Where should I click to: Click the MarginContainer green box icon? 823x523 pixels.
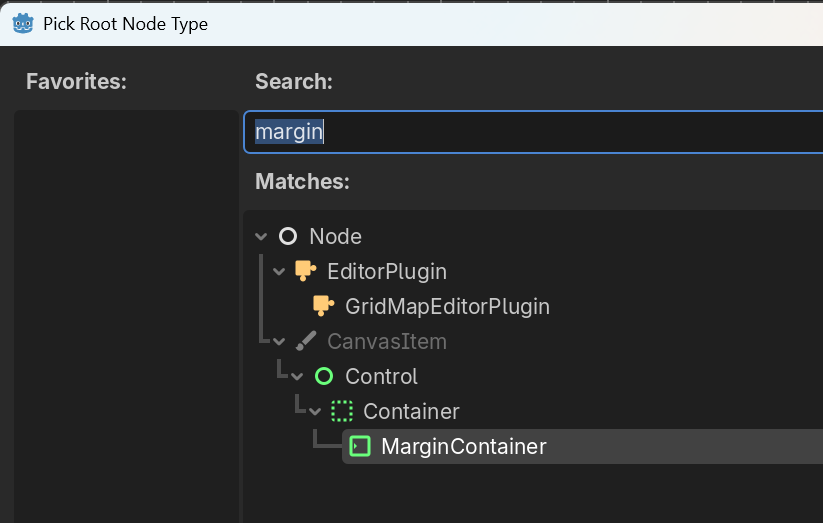[360, 446]
